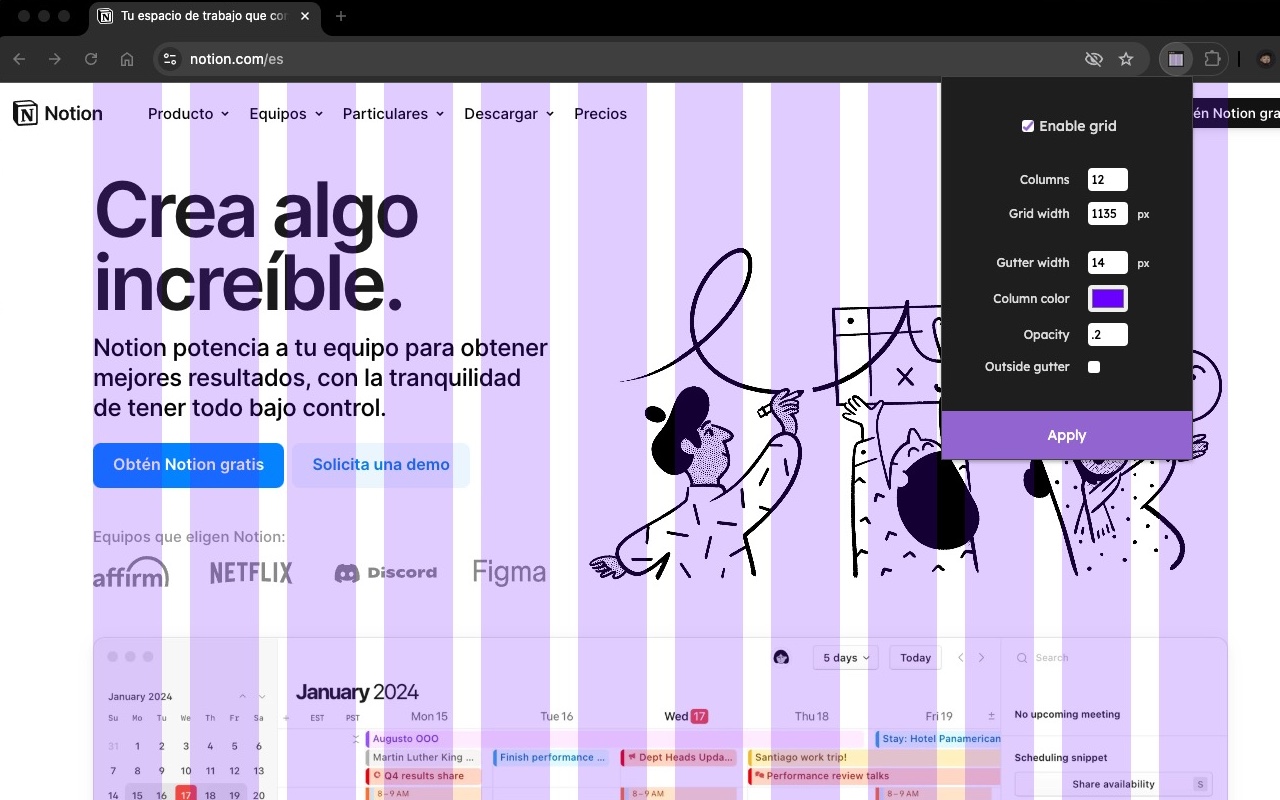Expand the Producto menu
The image size is (1280, 800).
tap(189, 114)
